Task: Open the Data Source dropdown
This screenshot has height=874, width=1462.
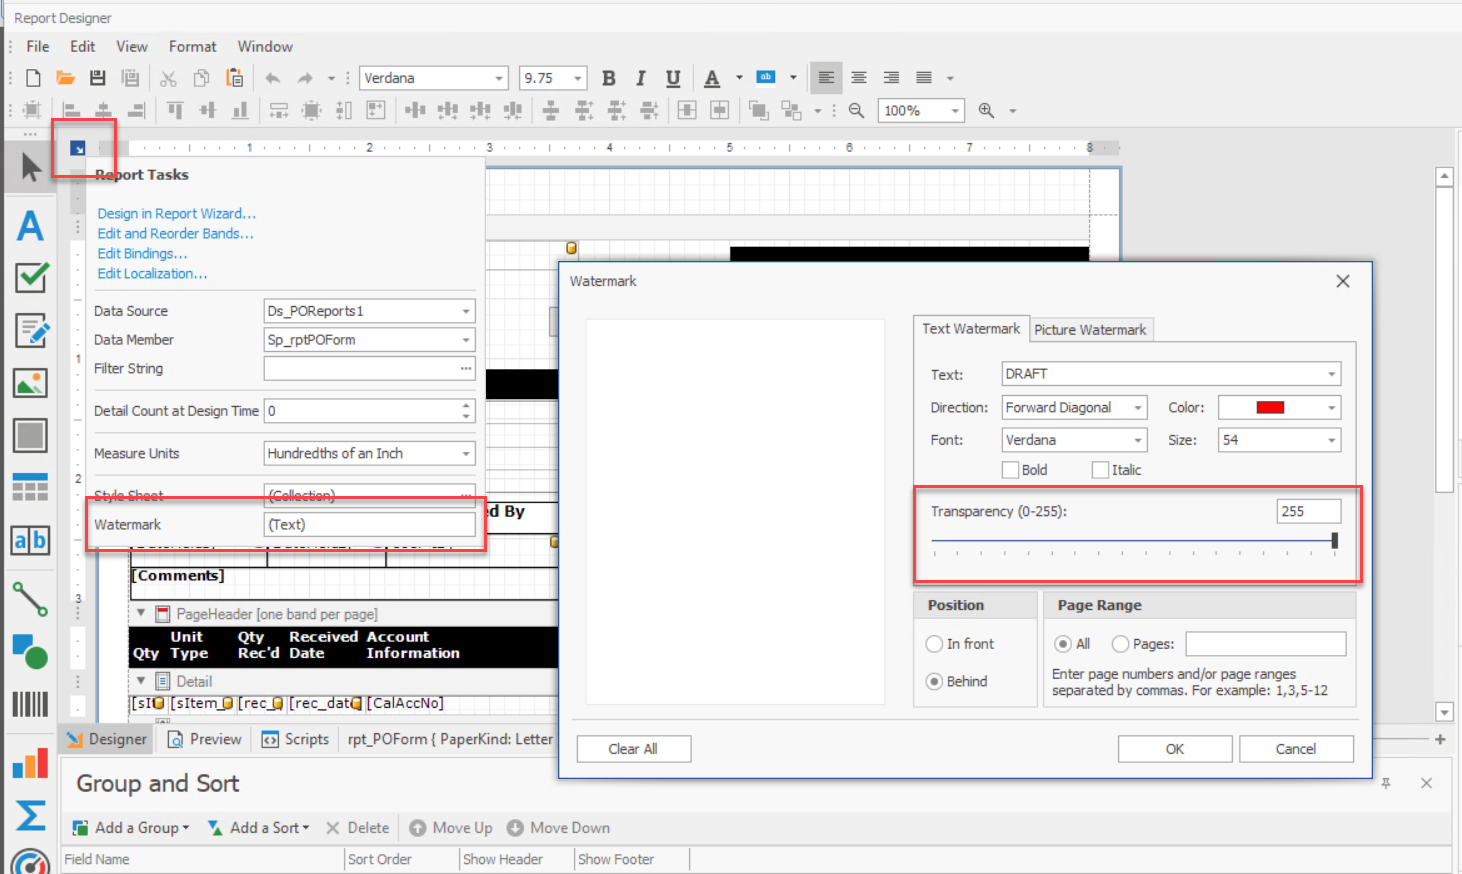Action: click(465, 312)
